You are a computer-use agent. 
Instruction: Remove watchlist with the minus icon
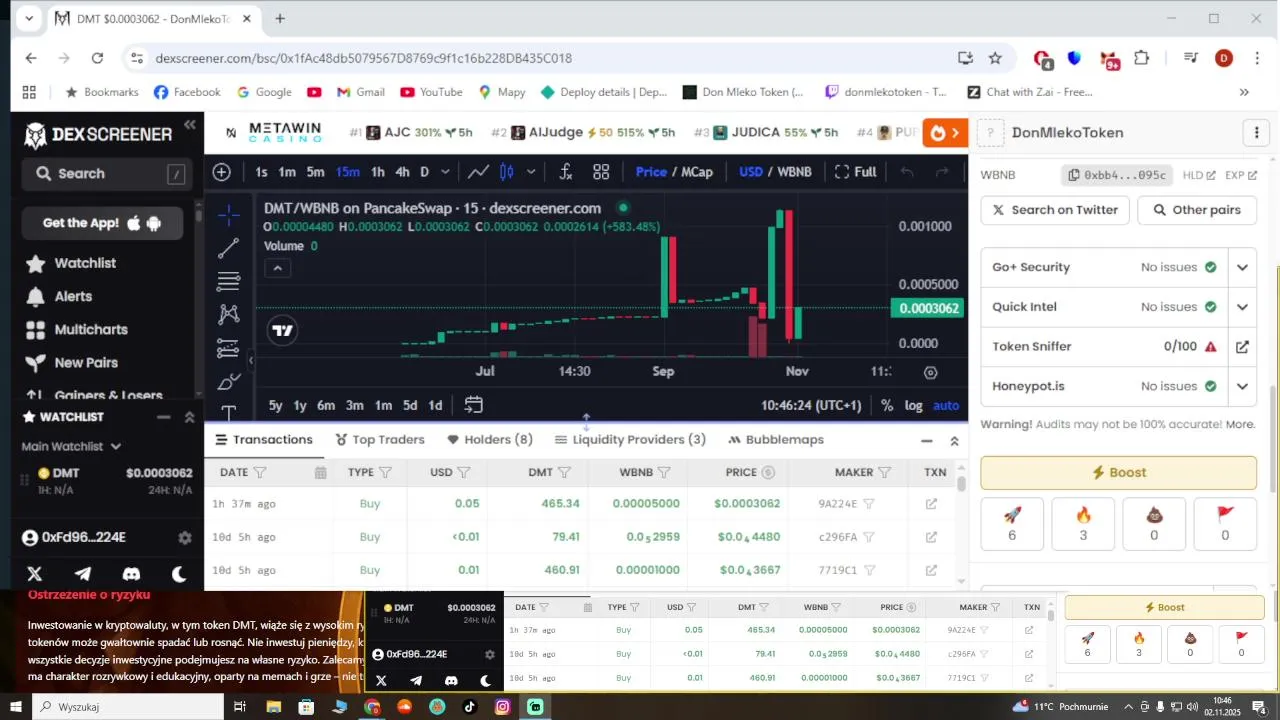pos(164,417)
